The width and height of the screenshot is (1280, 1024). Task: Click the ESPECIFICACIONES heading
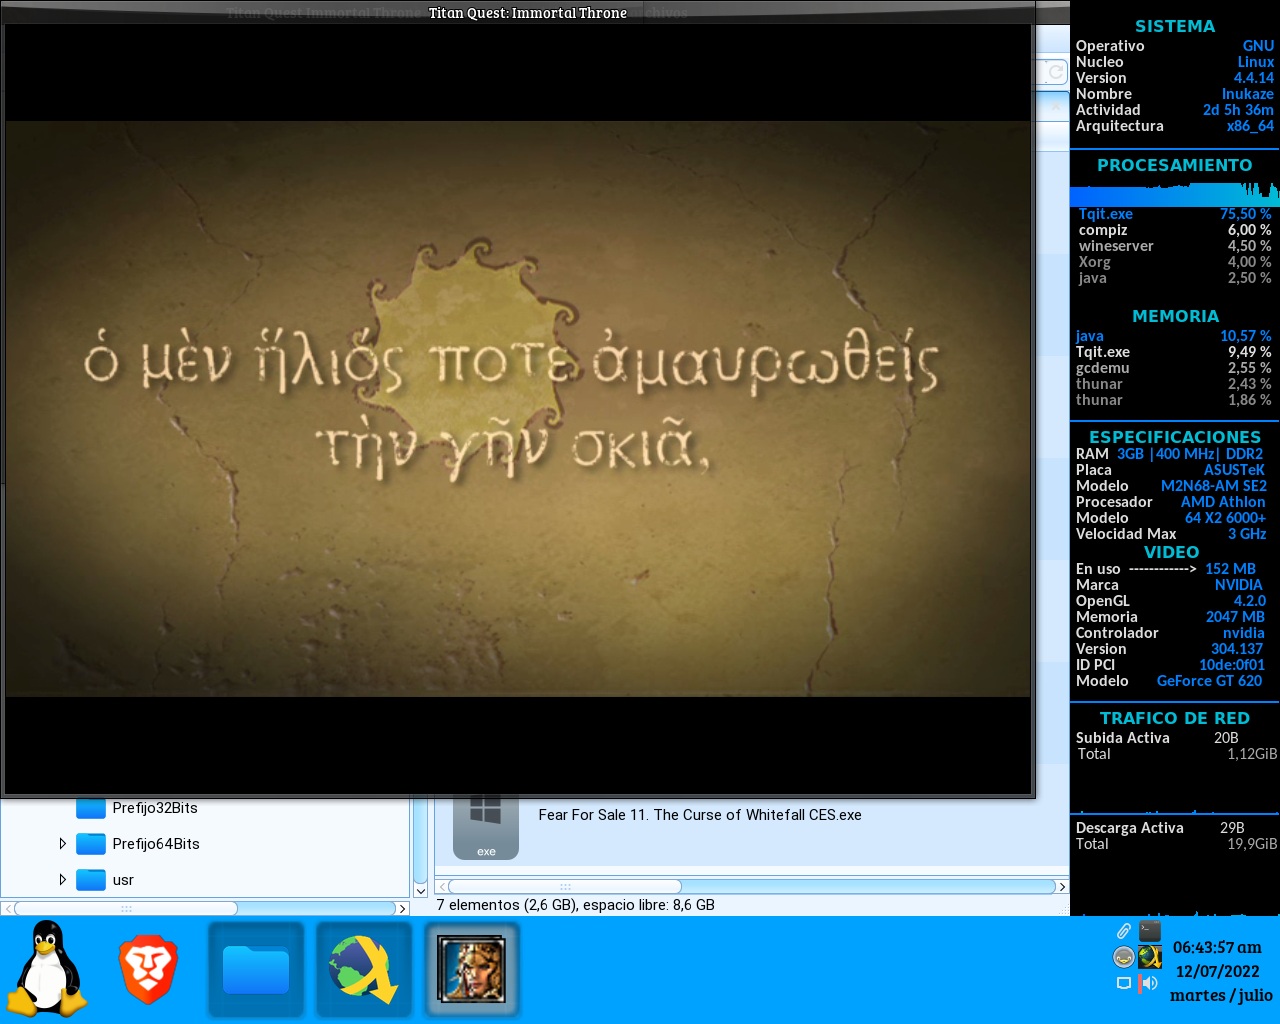click(1174, 437)
